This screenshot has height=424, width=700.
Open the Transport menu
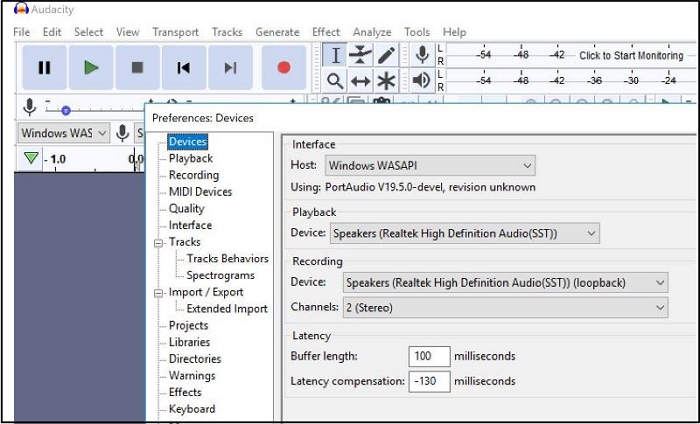coord(175,32)
